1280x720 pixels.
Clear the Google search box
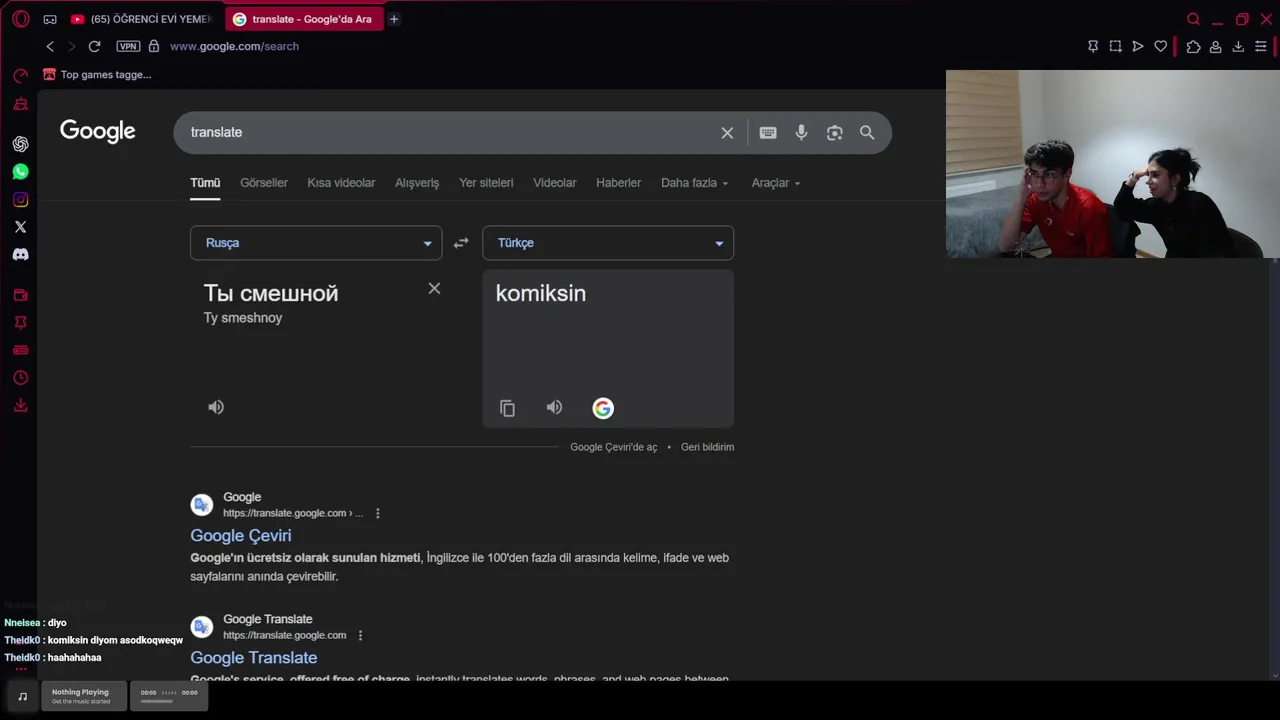(x=727, y=133)
